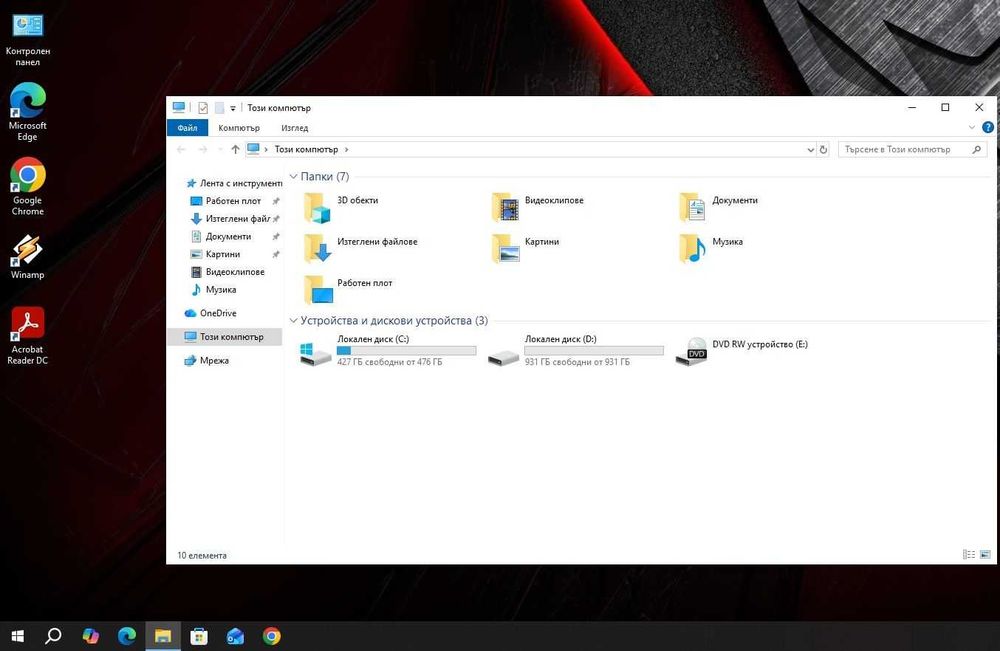Screen dimensions: 1000x651
Task: Select Лента с инструменти in navigation pane
Action: click(233, 183)
